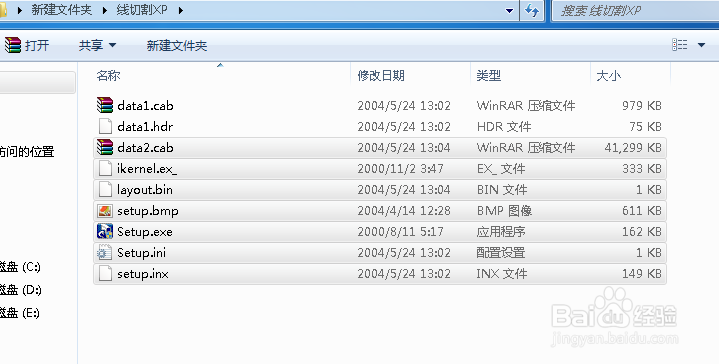Sort by 名称 column header

tap(109, 76)
